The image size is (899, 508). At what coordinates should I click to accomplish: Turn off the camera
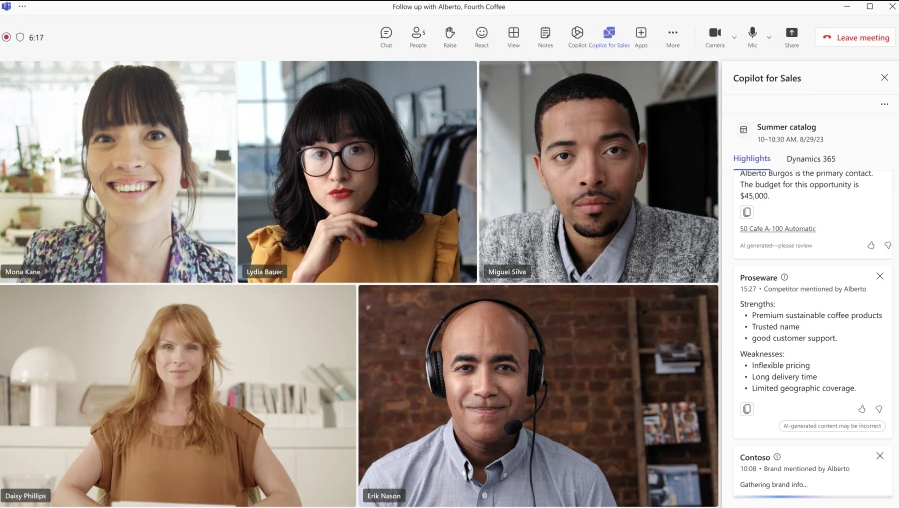tap(715, 35)
